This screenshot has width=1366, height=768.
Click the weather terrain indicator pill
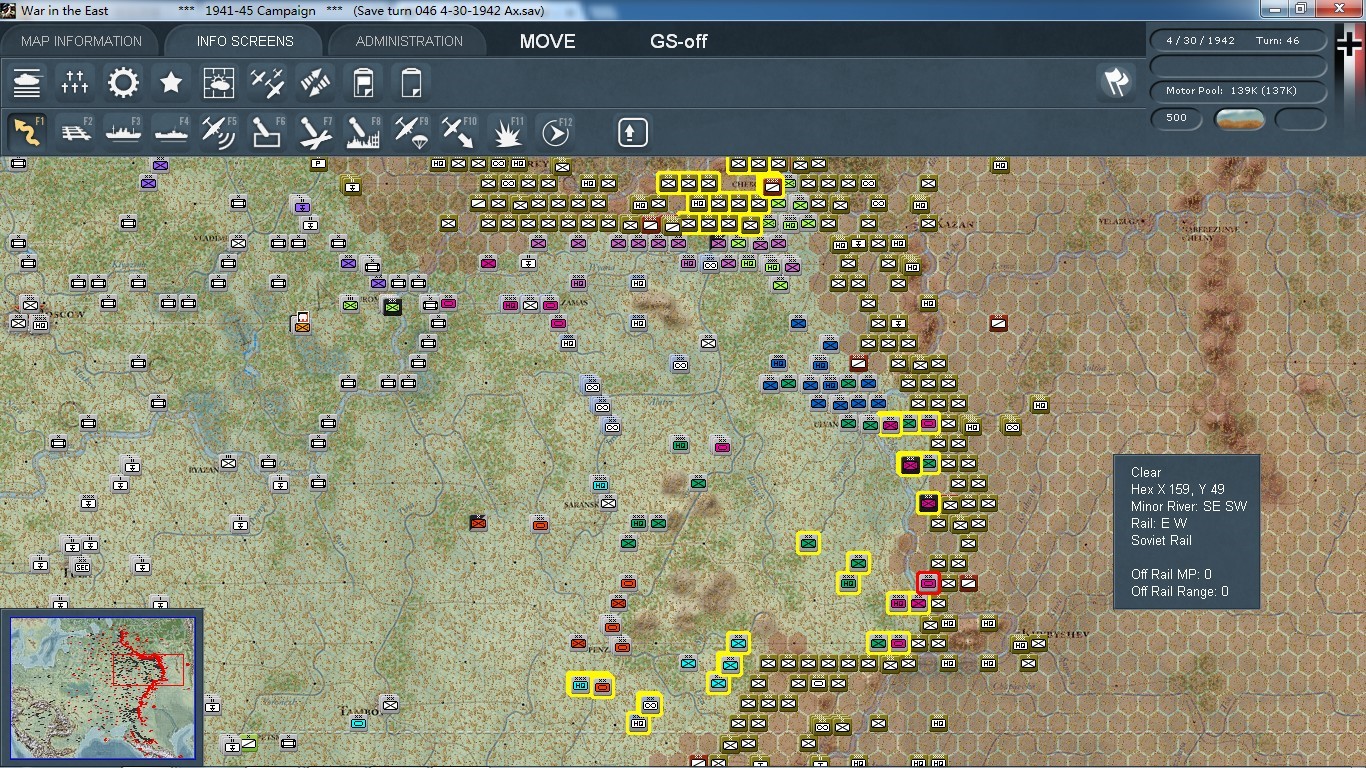click(1240, 119)
